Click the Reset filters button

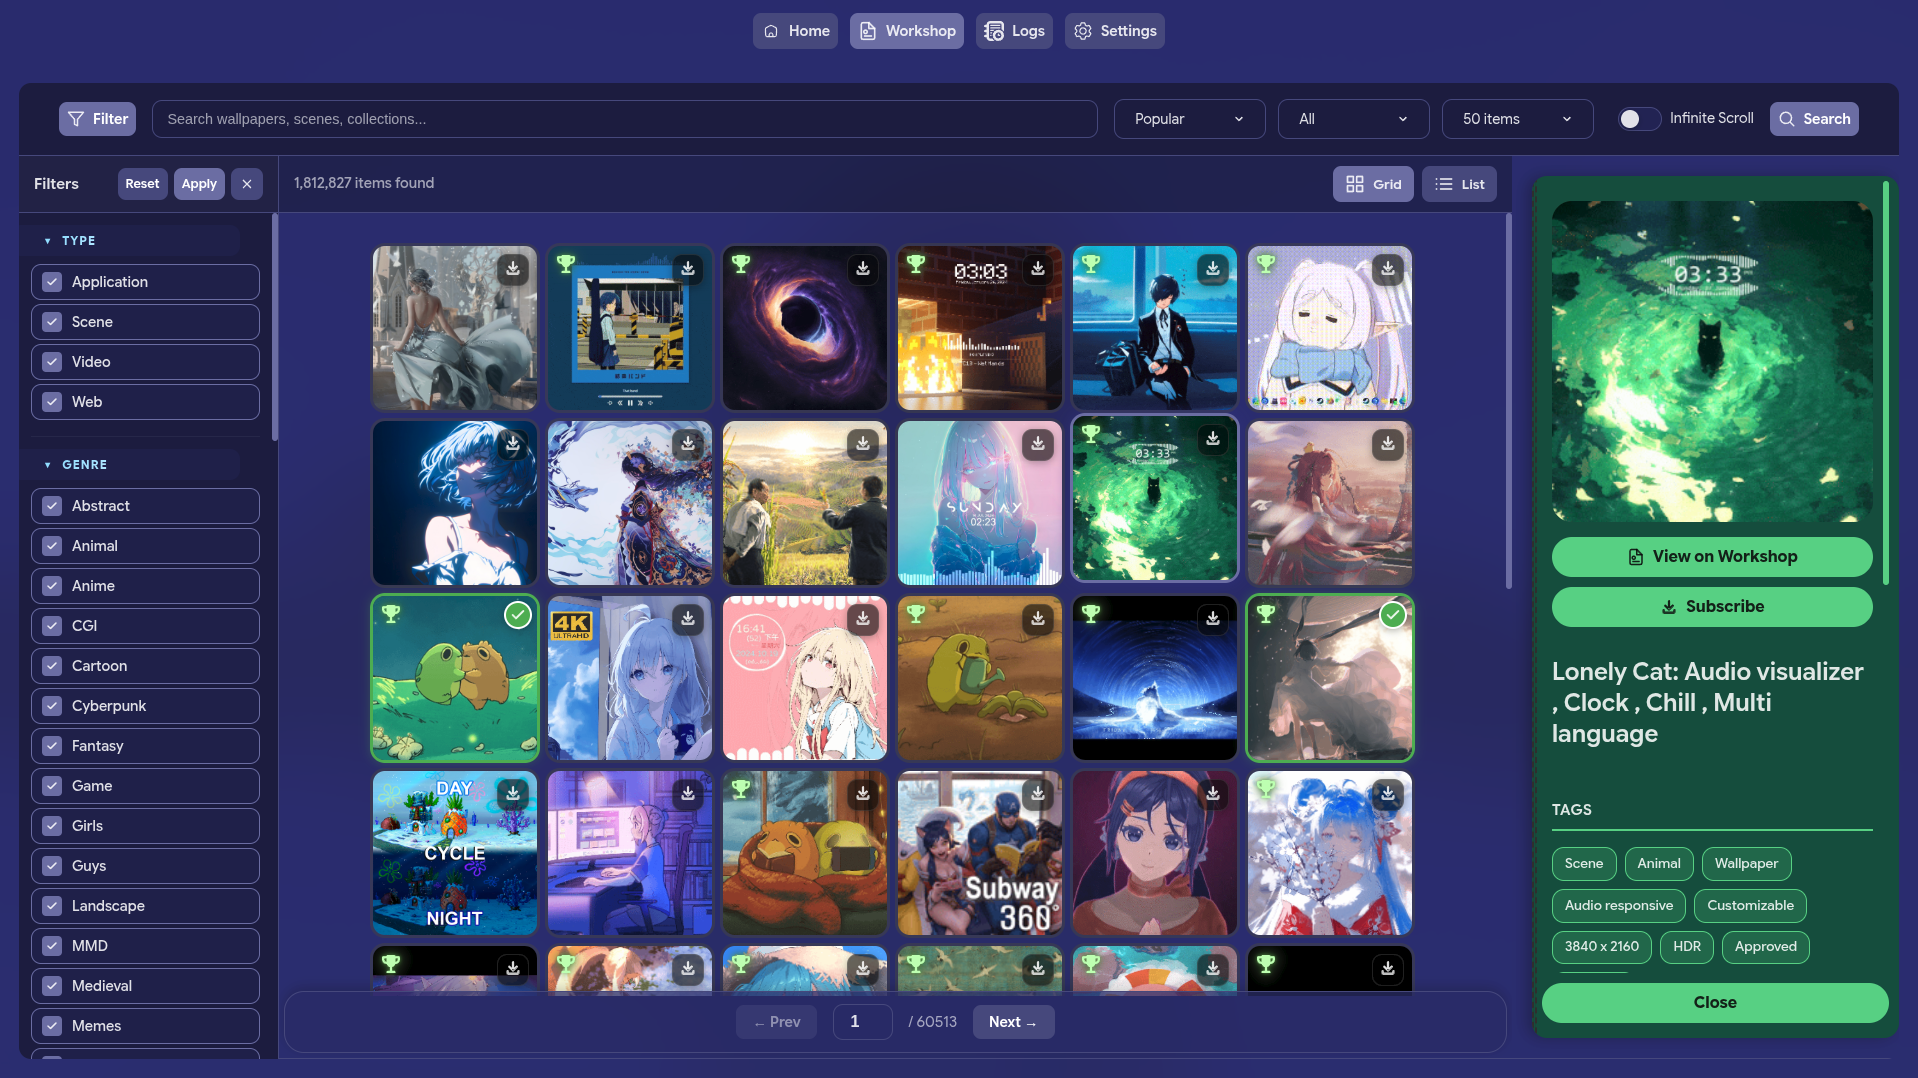(142, 184)
